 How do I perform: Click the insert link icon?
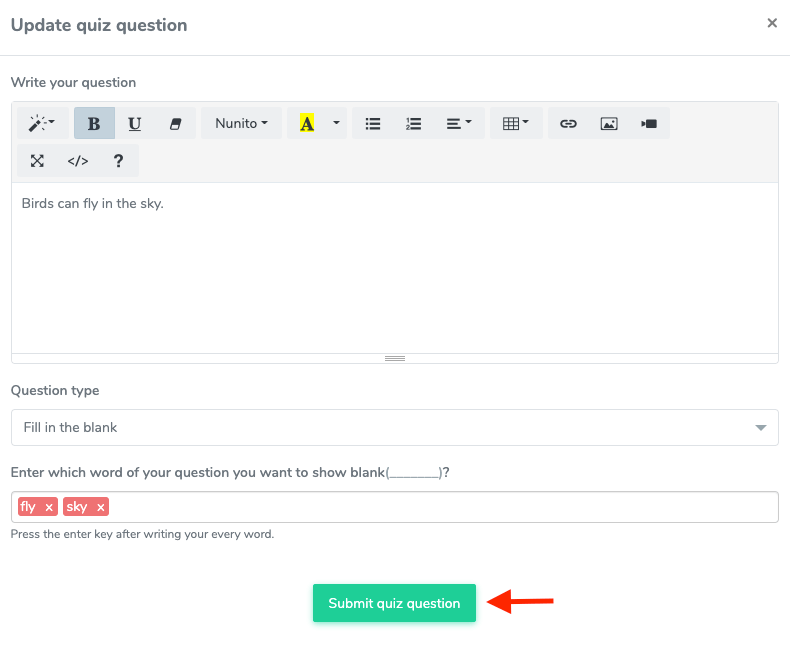568,124
